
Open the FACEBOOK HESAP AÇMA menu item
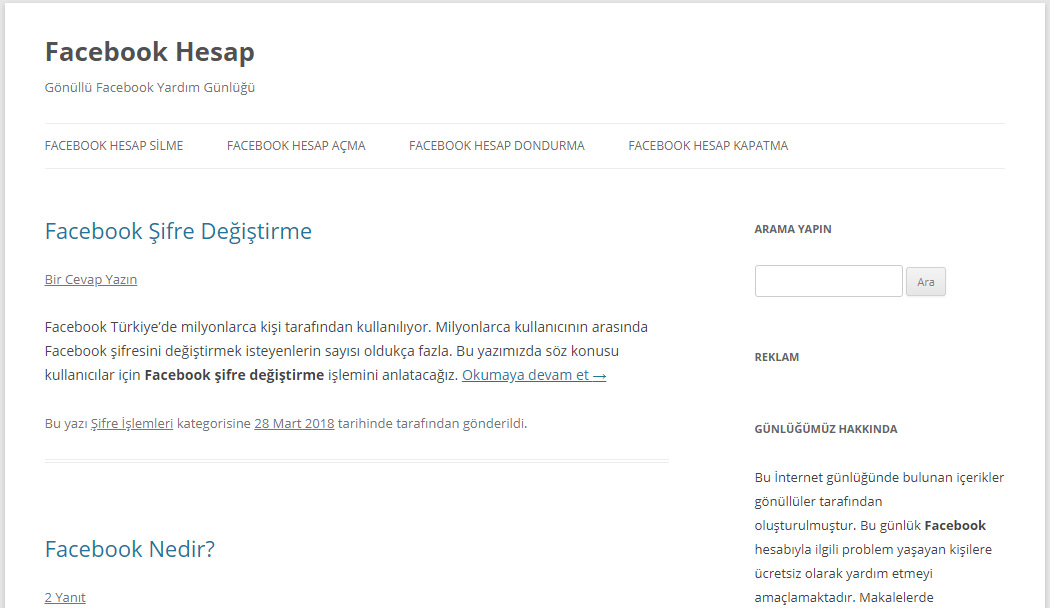pos(296,145)
